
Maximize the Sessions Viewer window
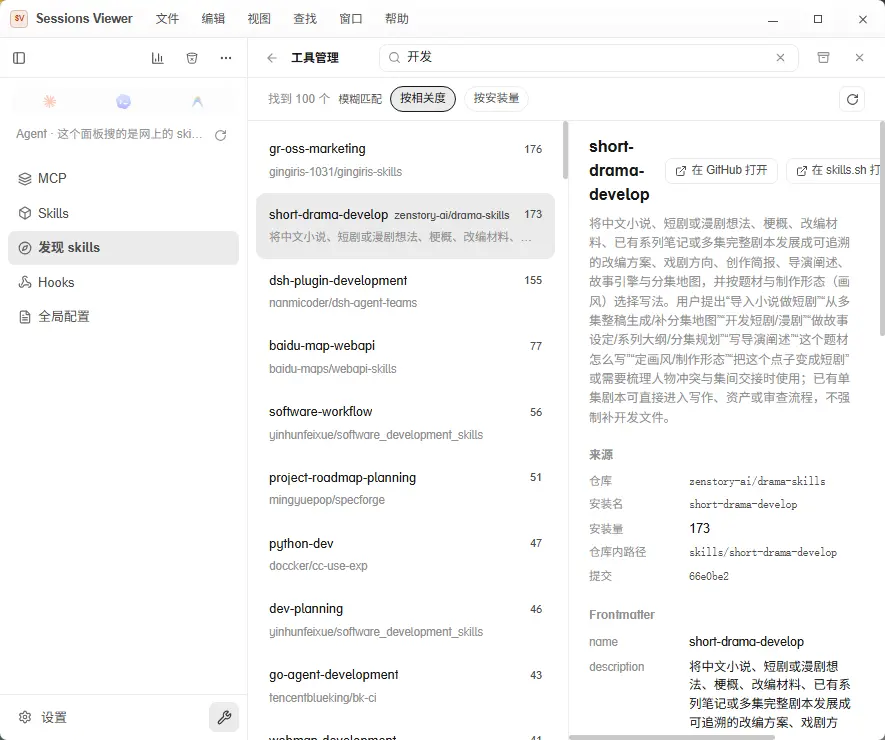[x=818, y=19]
